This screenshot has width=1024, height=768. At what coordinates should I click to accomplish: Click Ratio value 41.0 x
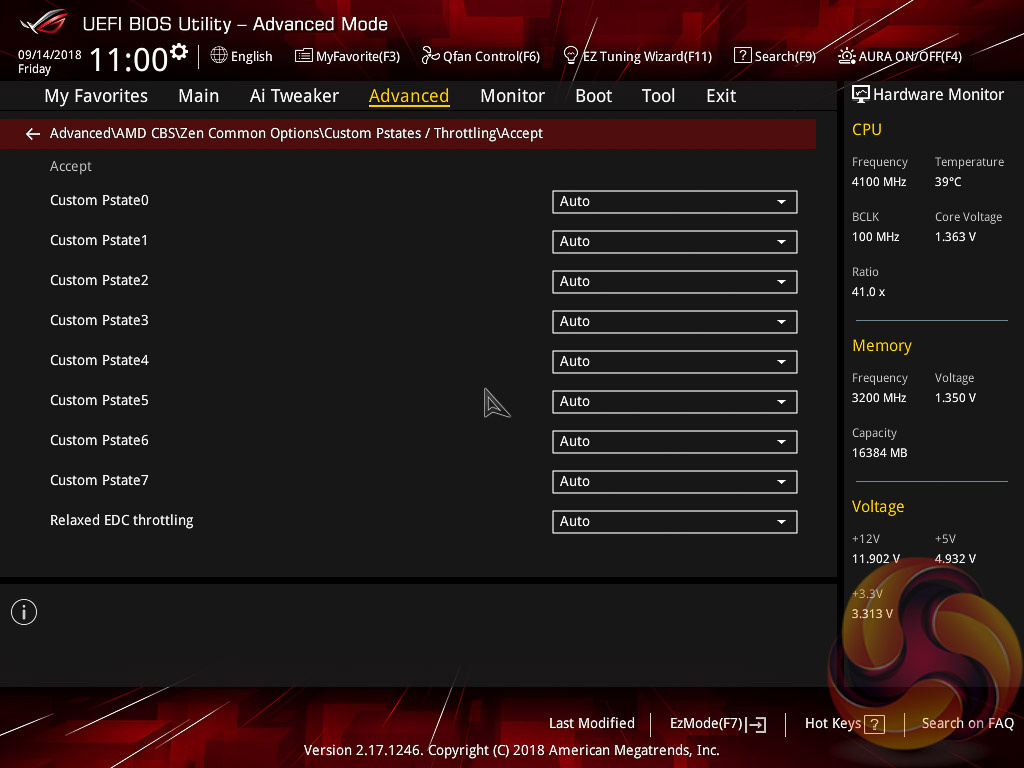pos(869,292)
